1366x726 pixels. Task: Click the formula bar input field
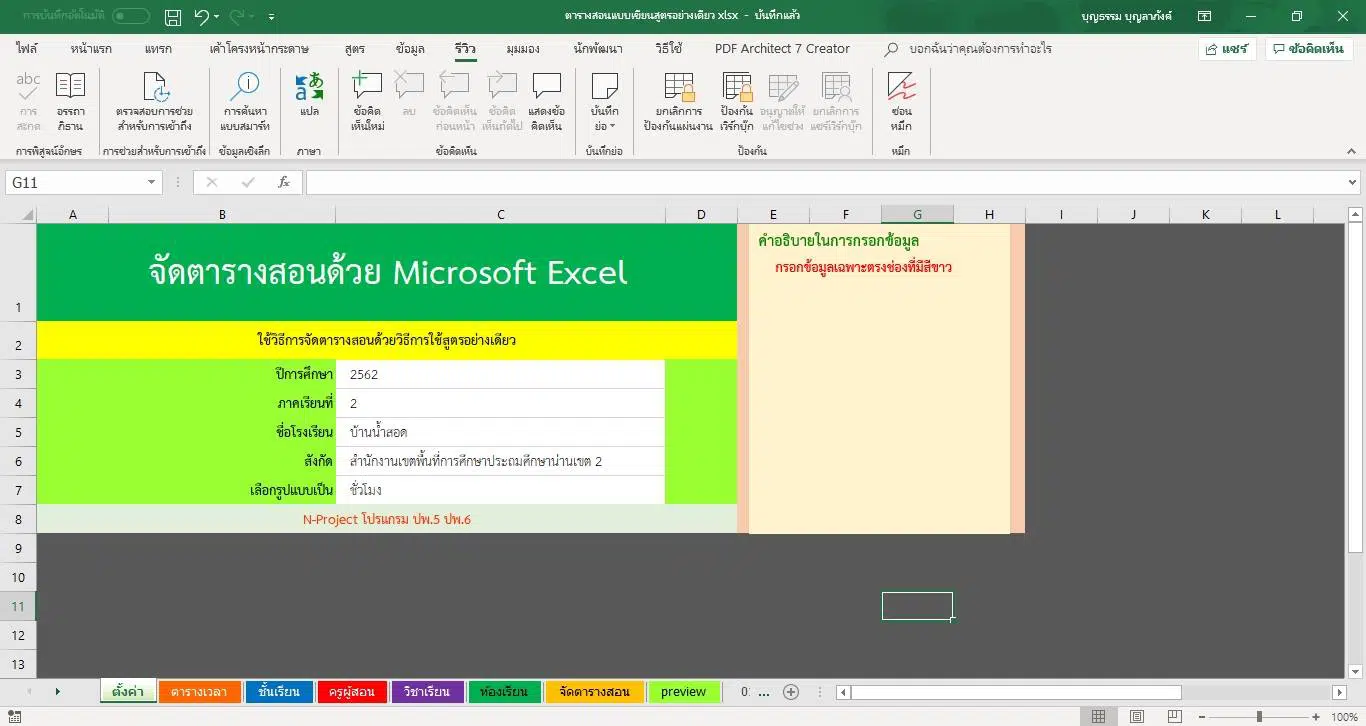click(x=825, y=182)
